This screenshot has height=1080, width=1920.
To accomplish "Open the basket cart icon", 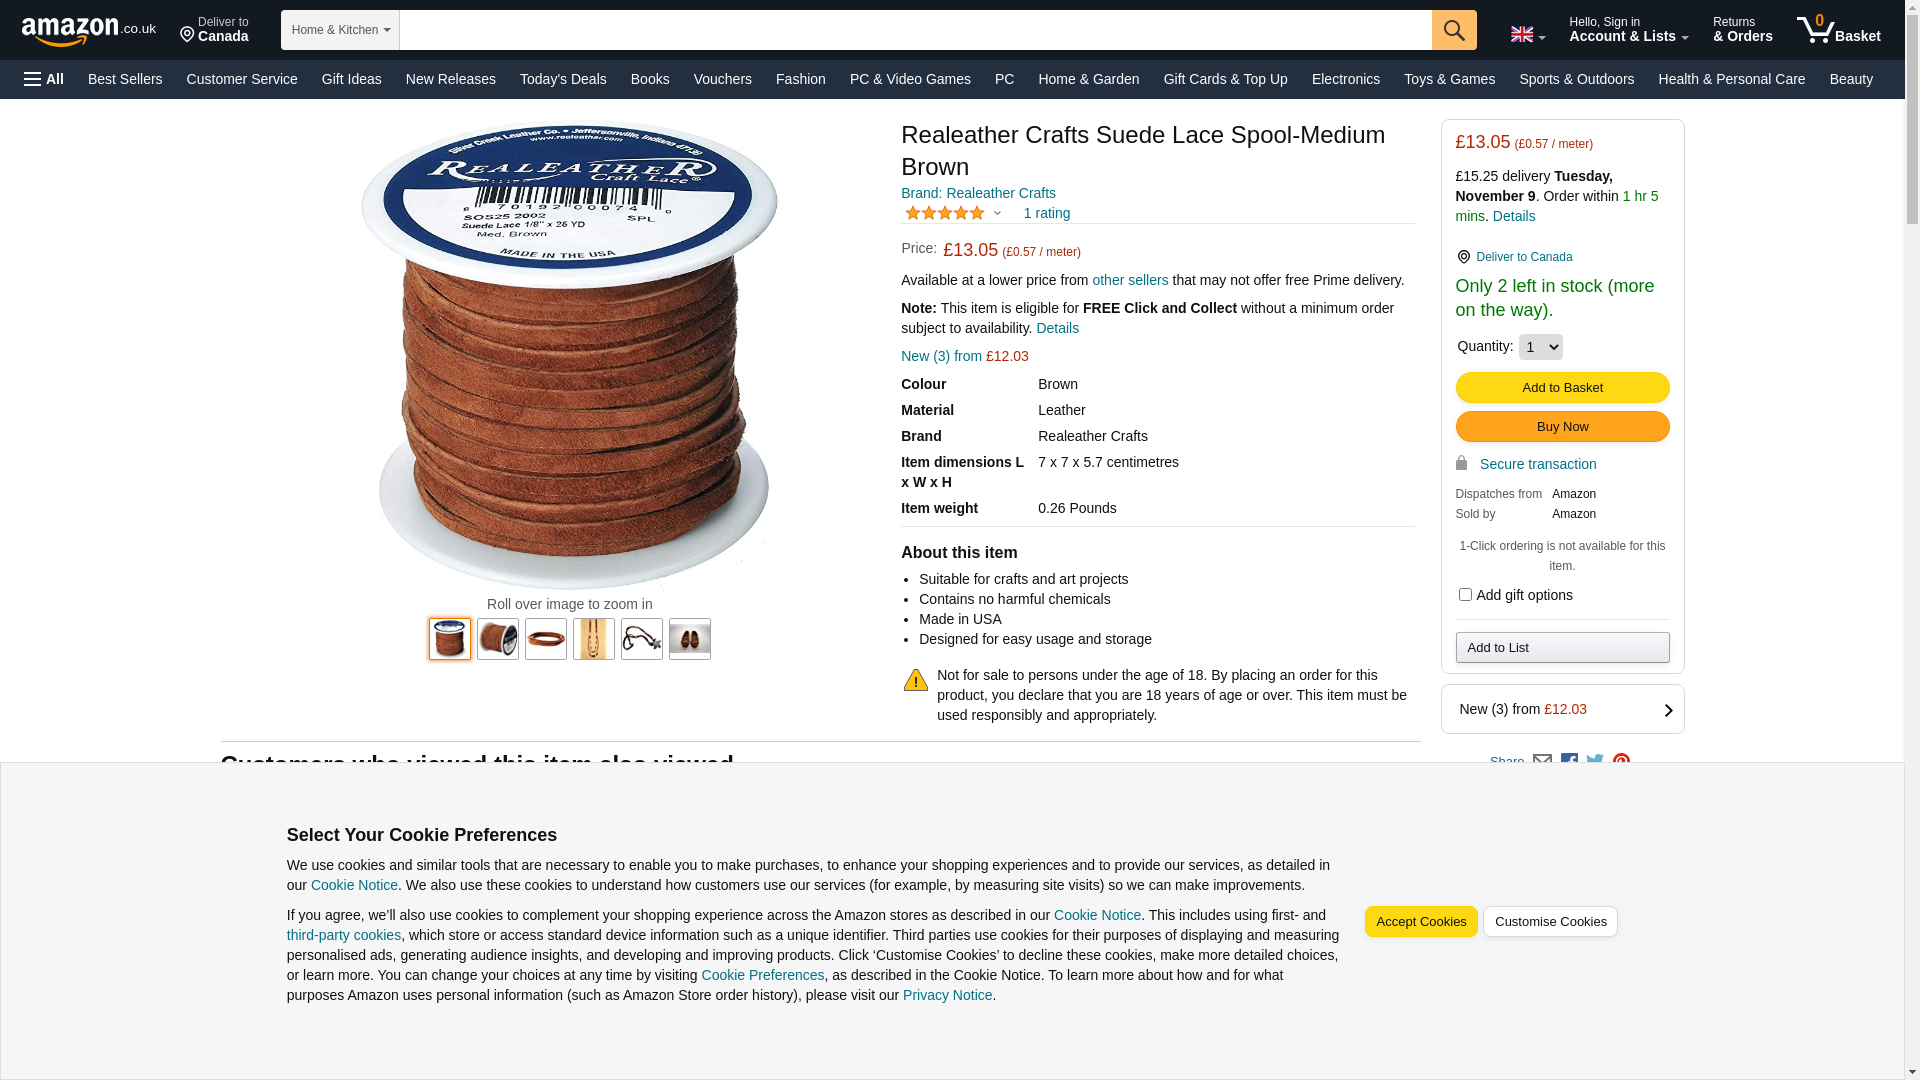I will pyautogui.click(x=1838, y=30).
